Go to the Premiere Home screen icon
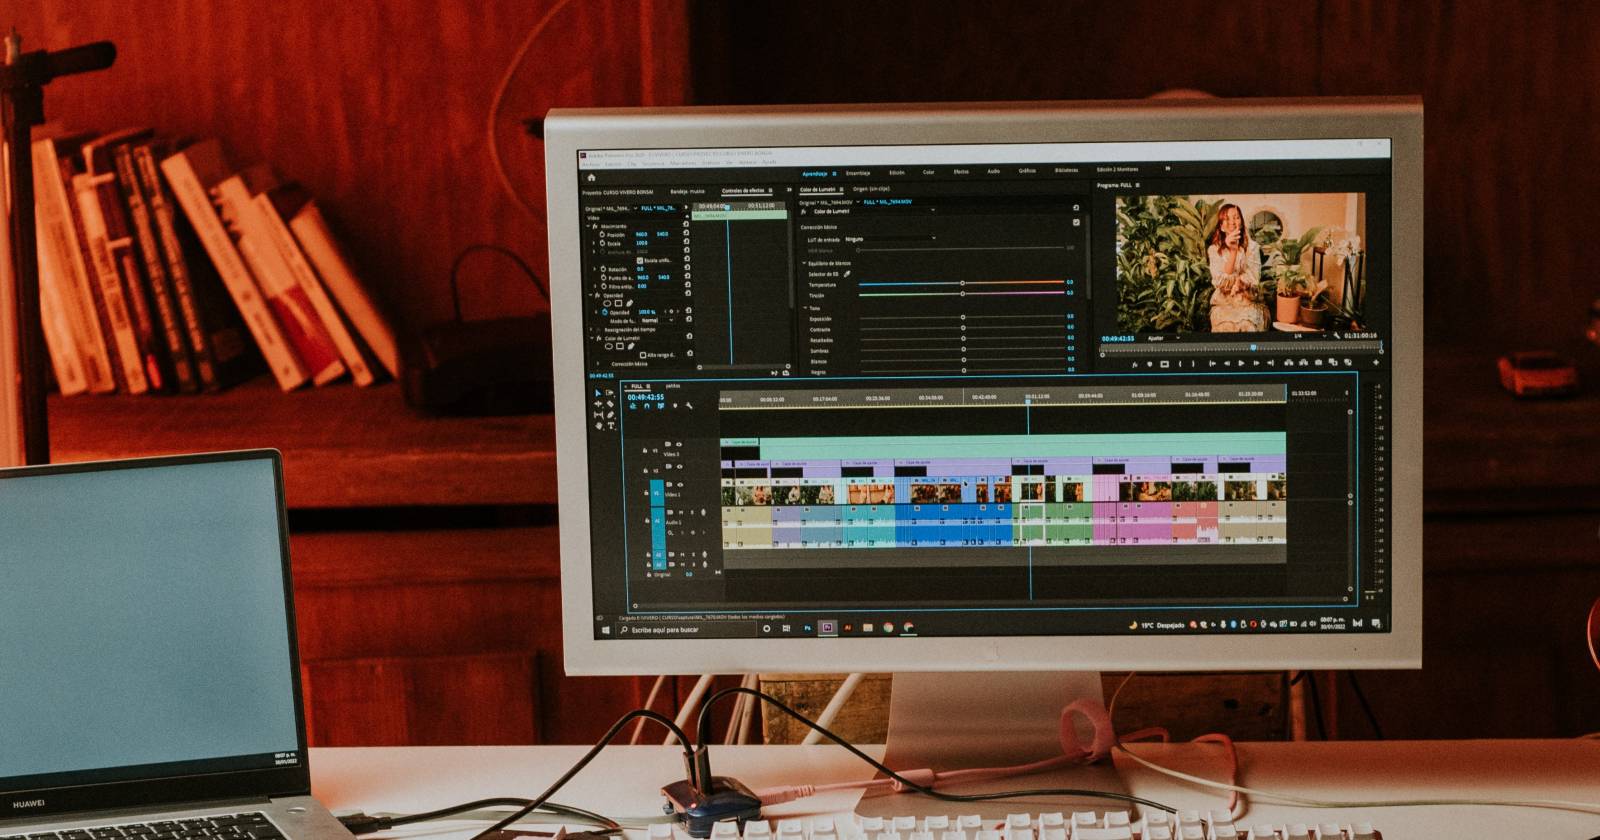The width and height of the screenshot is (1600, 840). tap(591, 178)
